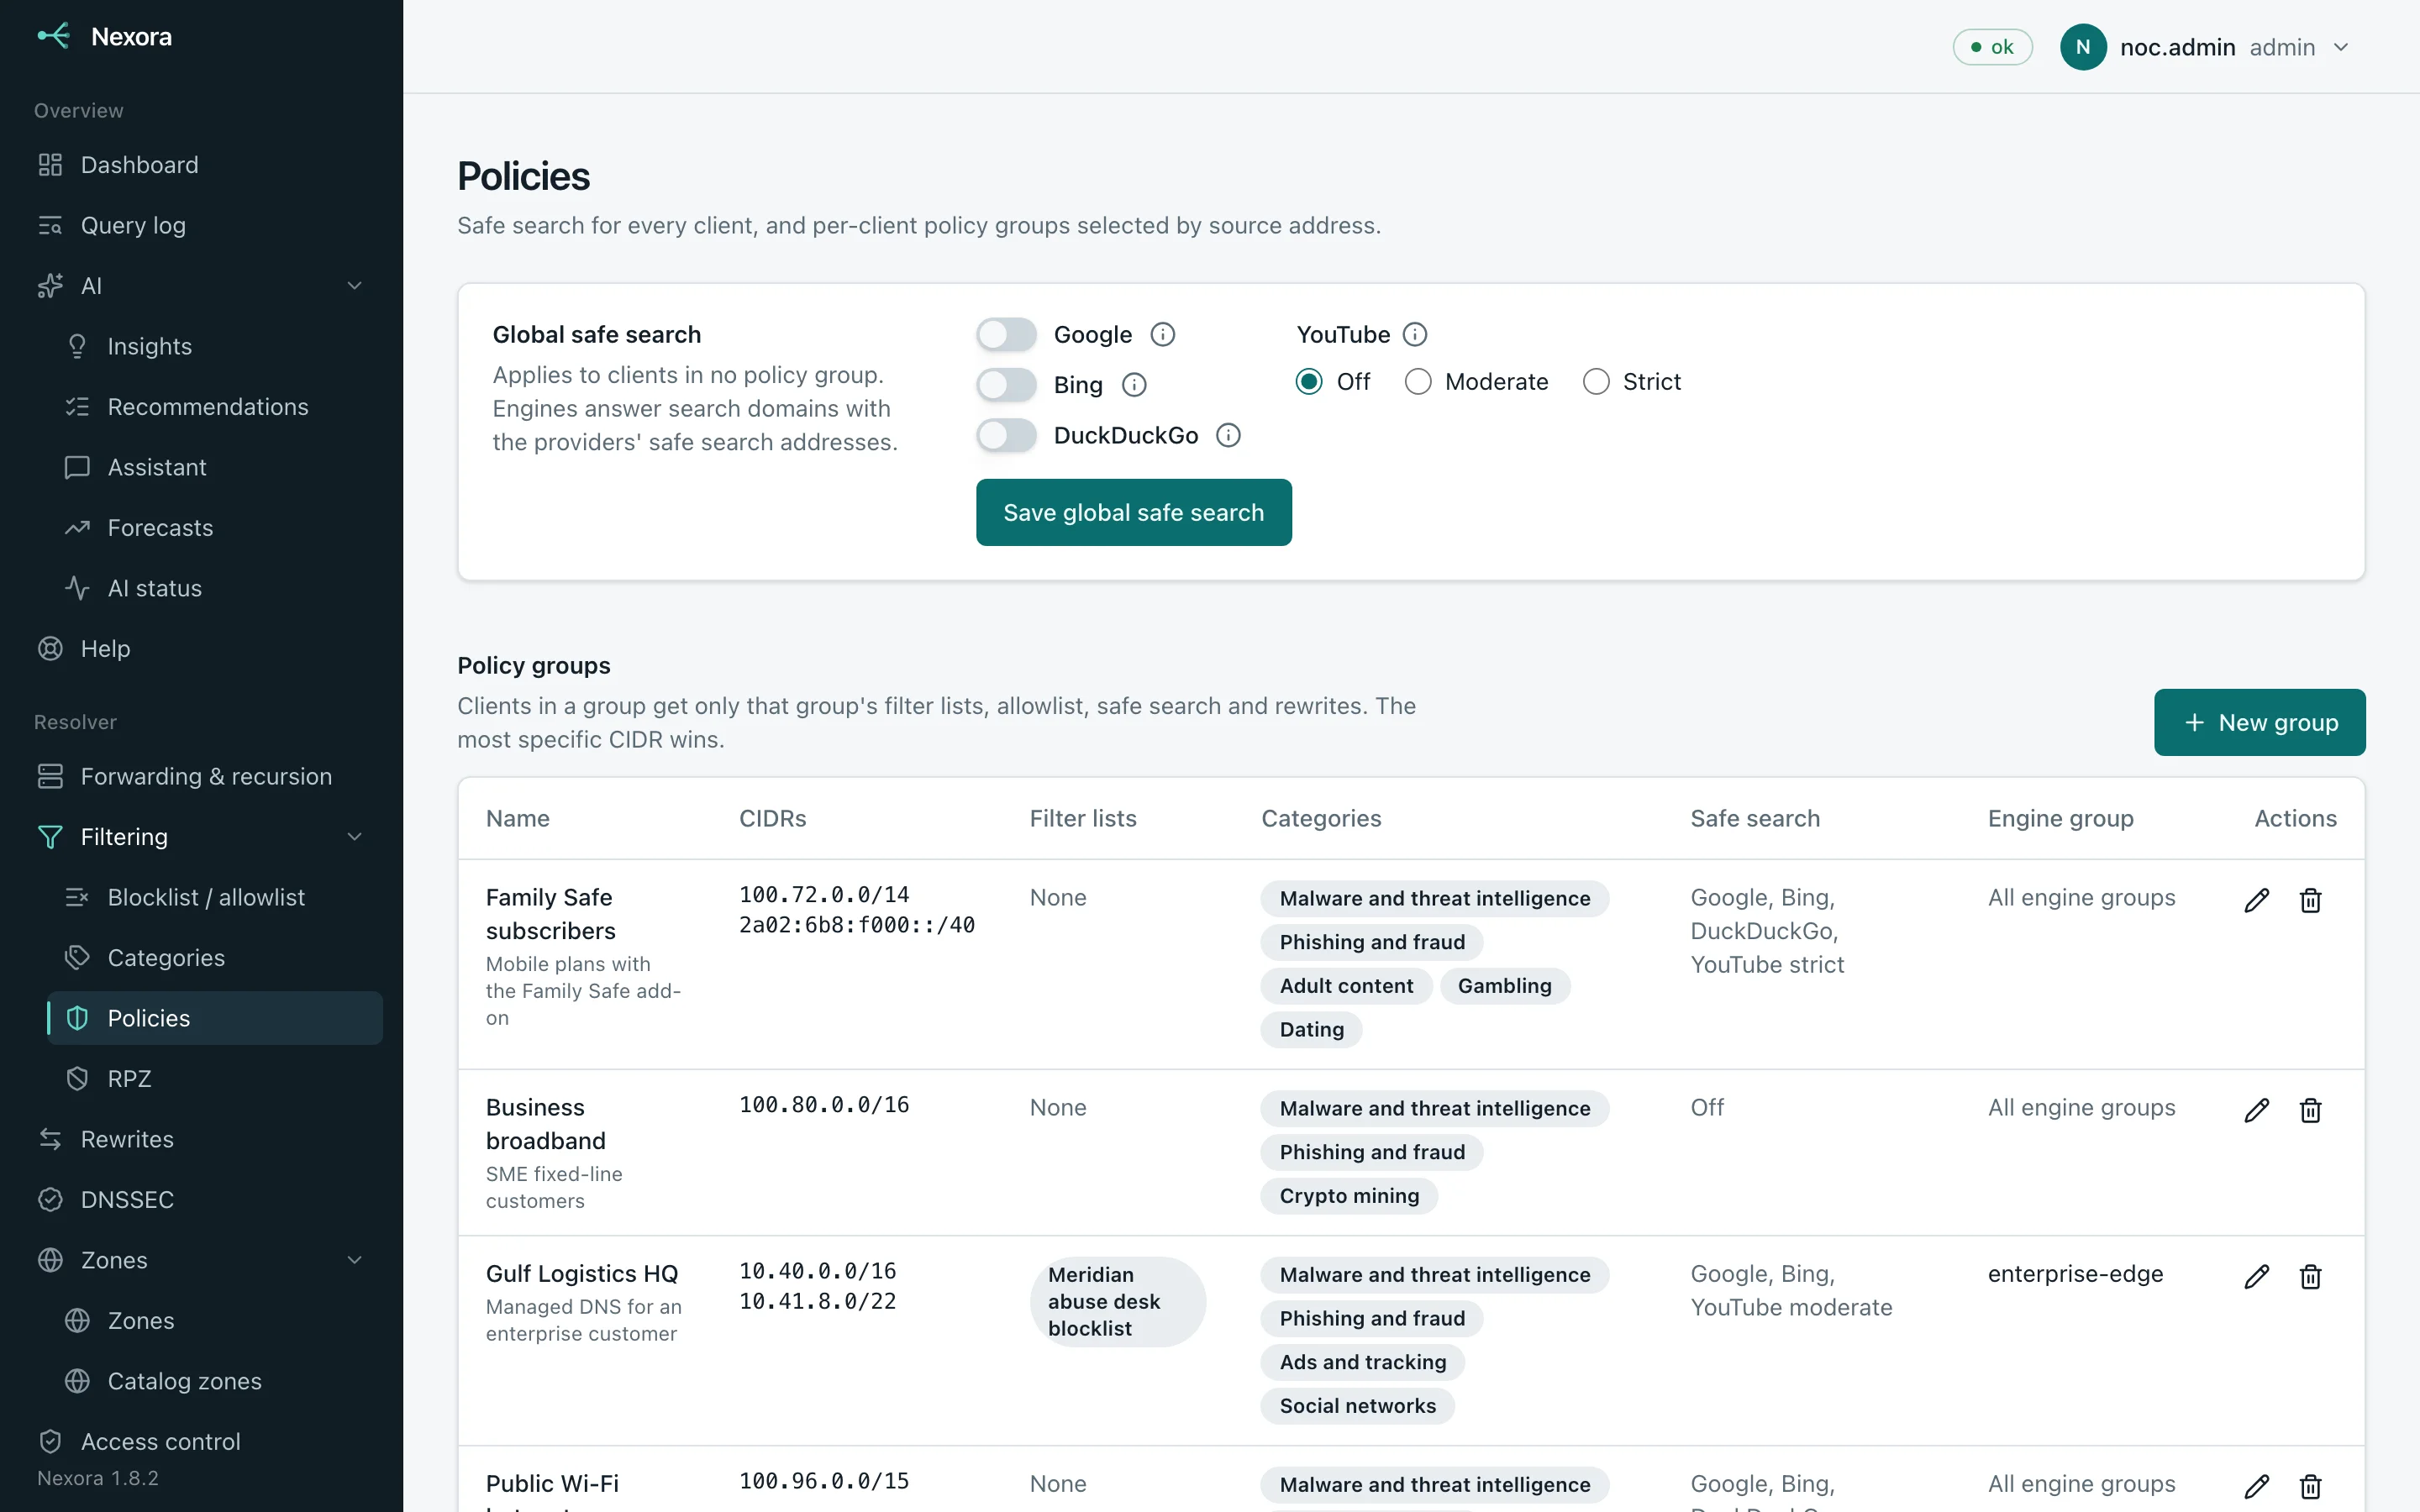Click the Filtering funnel icon
Image resolution: width=2420 pixels, height=1512 pixels.
pos(50,837)
